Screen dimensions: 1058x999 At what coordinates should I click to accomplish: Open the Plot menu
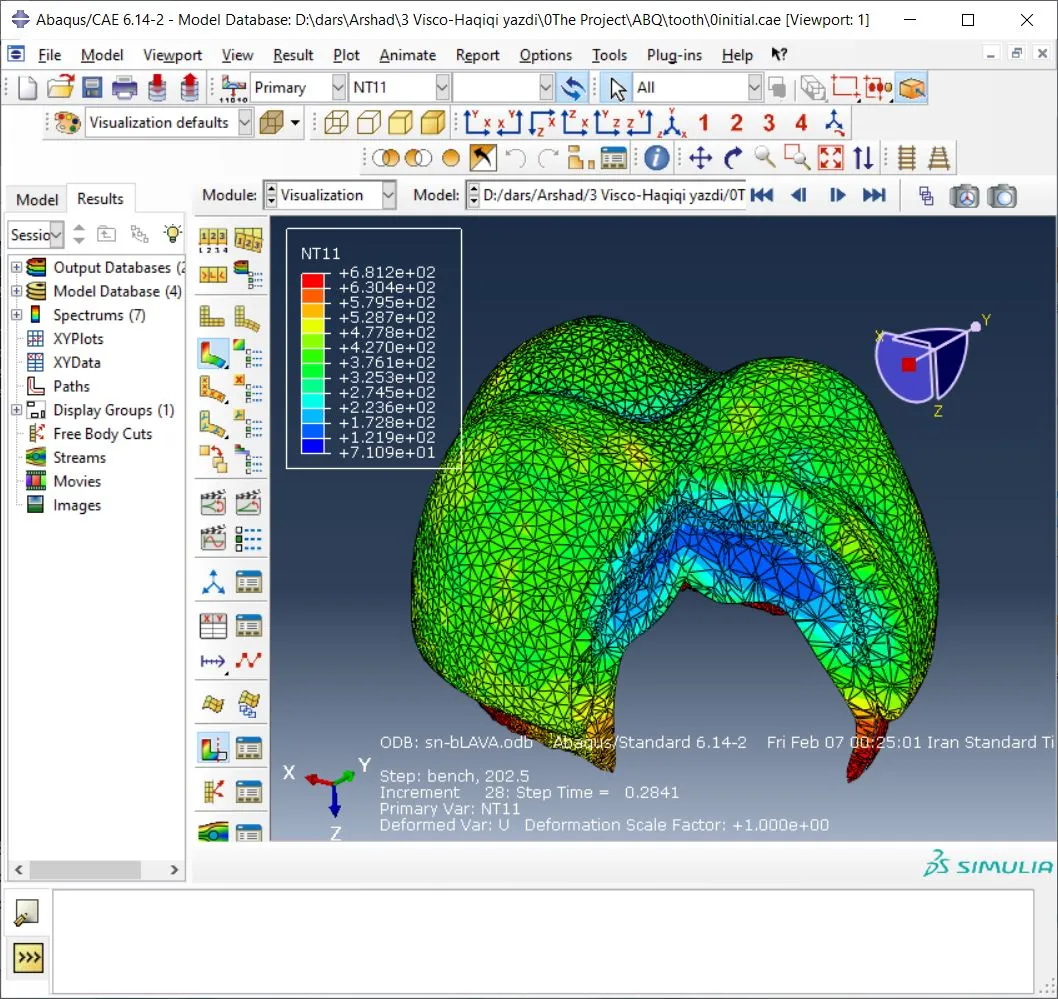pos(346,55)
